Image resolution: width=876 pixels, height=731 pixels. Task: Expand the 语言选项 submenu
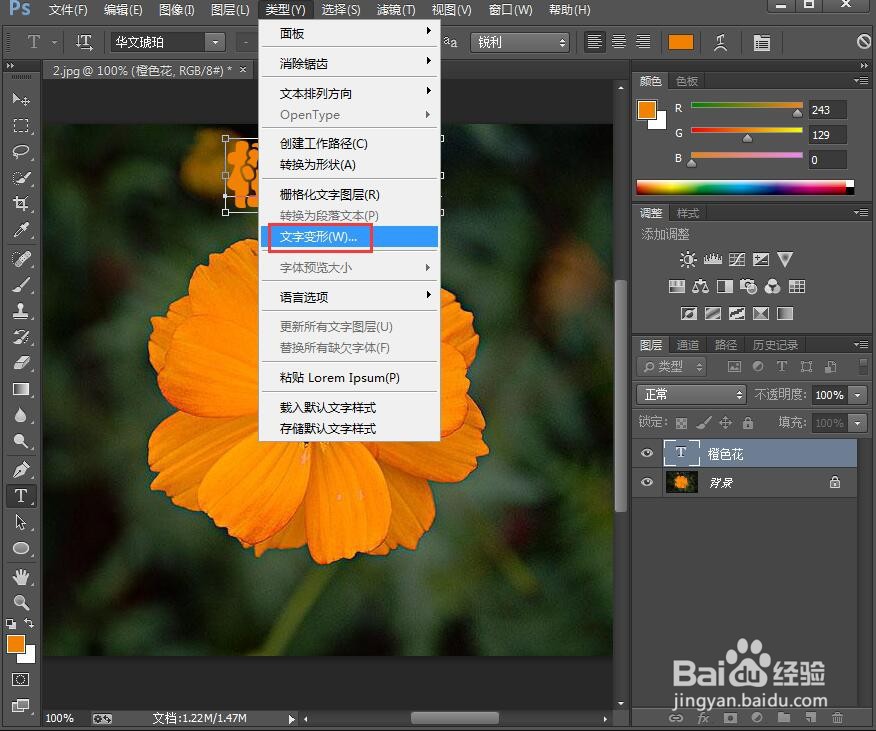tap(349, 297)
